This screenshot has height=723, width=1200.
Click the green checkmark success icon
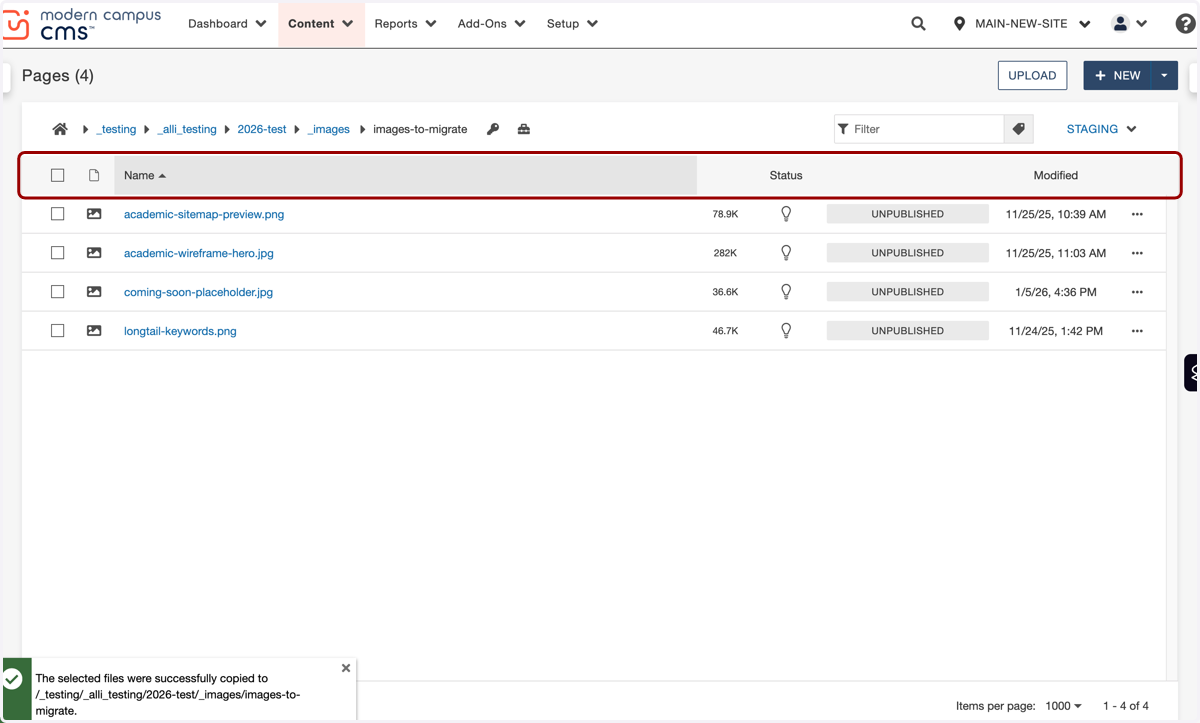point(13,679)
